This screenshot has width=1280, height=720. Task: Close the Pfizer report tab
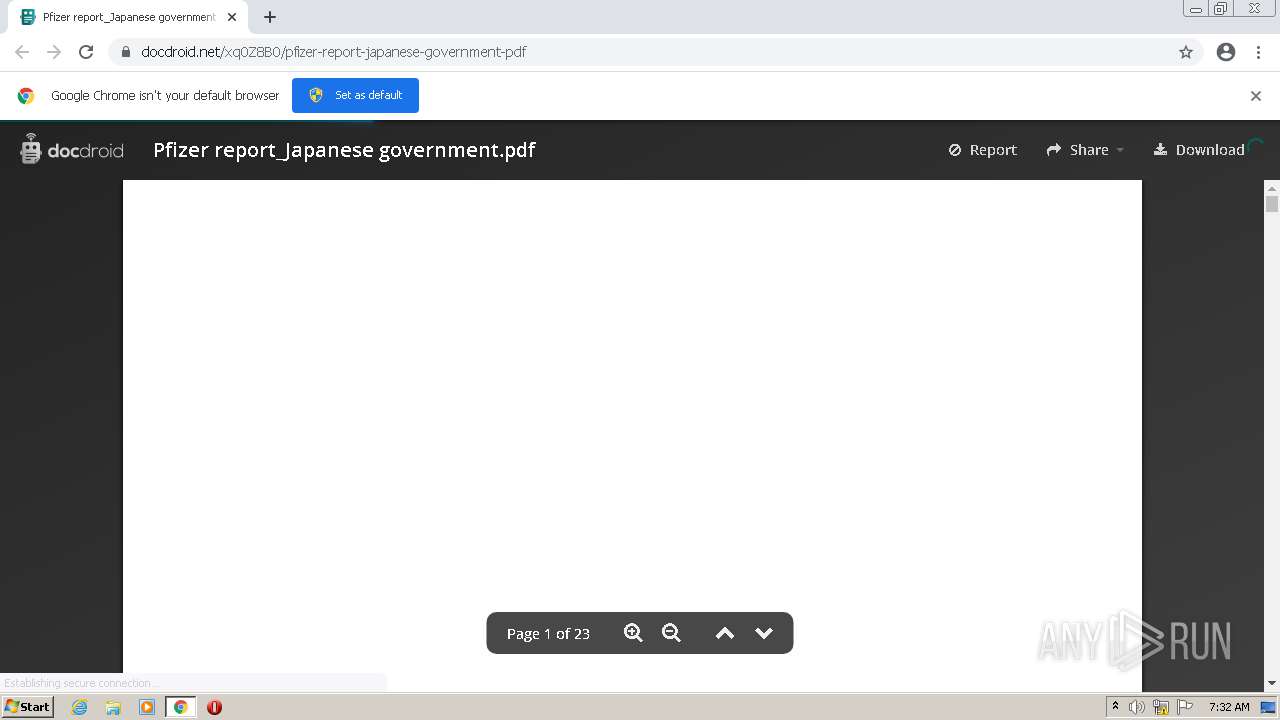click(232, 17)
